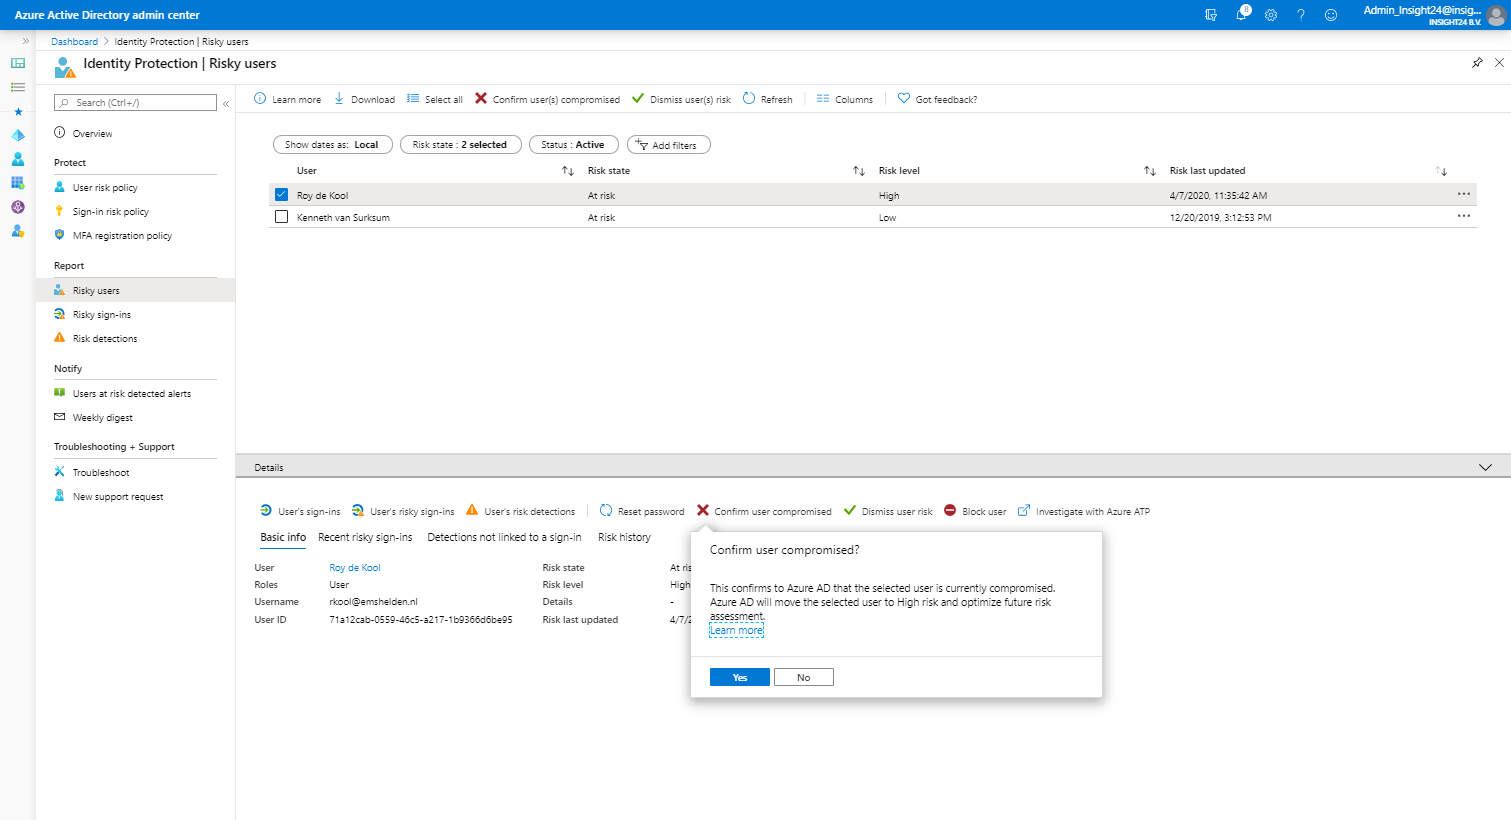The width and height of the screenshot is (1511, 820).
Task: Click User's risky sign-ins in details toolbar
Action: point(403,511)
